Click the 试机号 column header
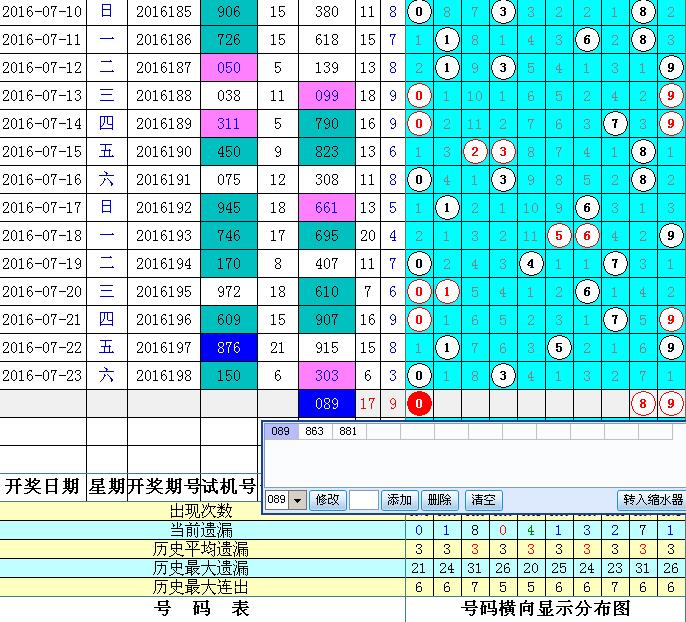The image size is (686, 622). click(x=227, y=487)
